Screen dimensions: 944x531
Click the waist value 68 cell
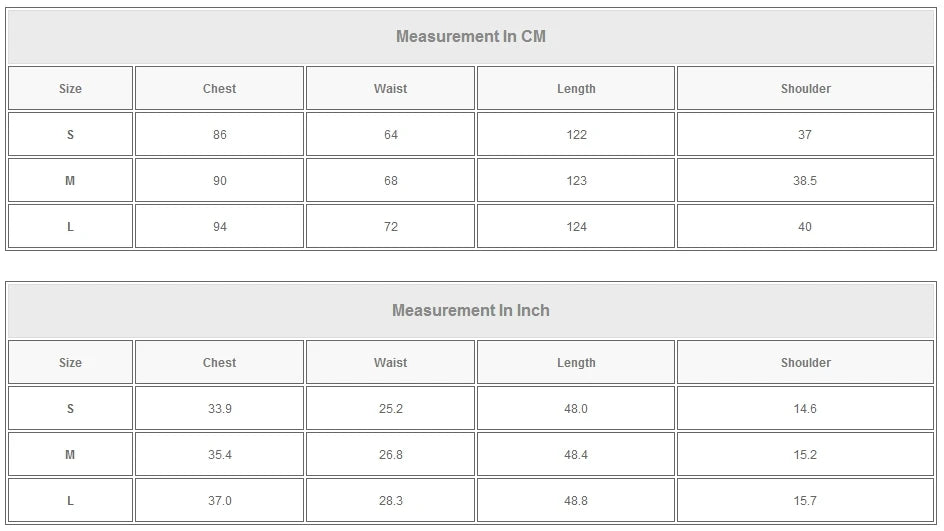pos(390,181)
